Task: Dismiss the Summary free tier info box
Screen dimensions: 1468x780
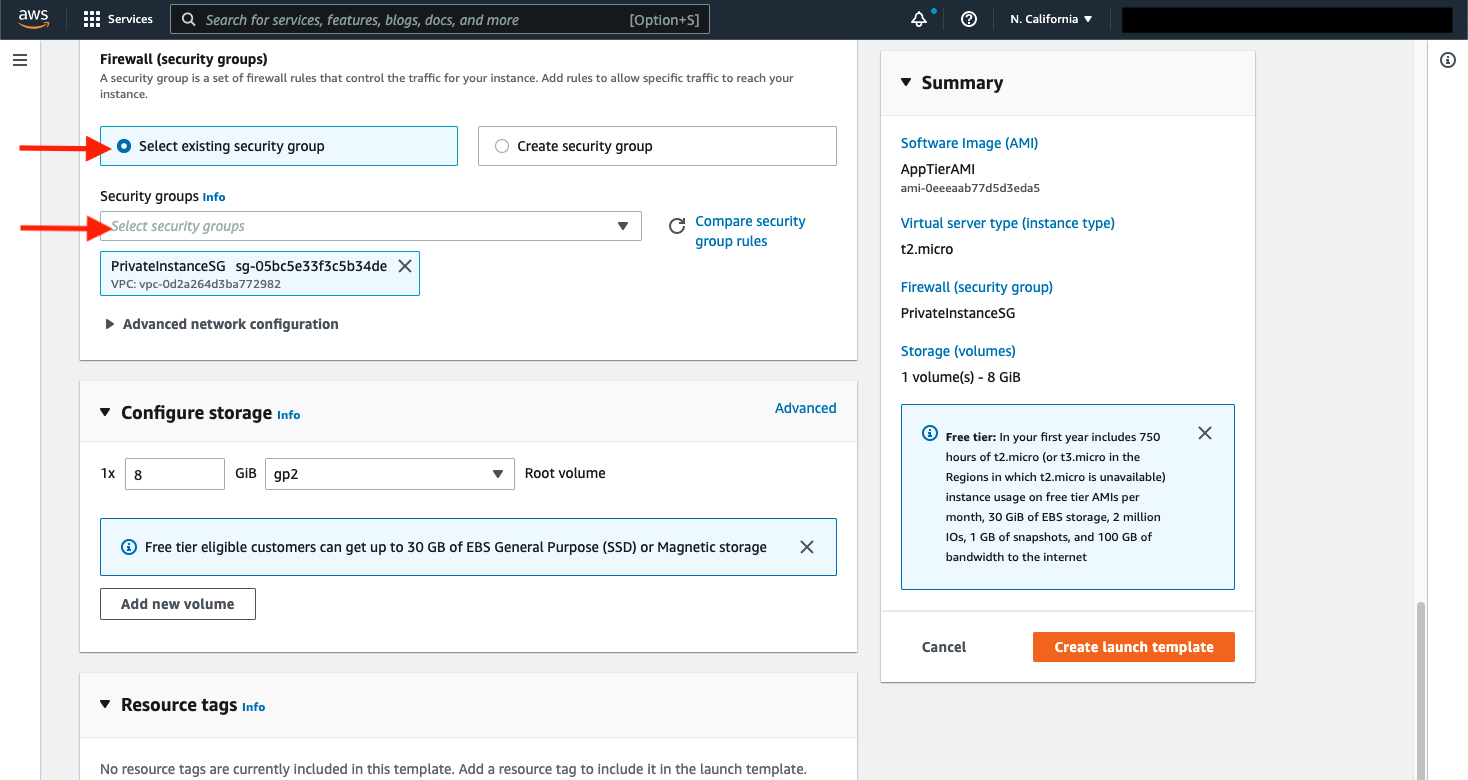Action: pos(1205,433)
